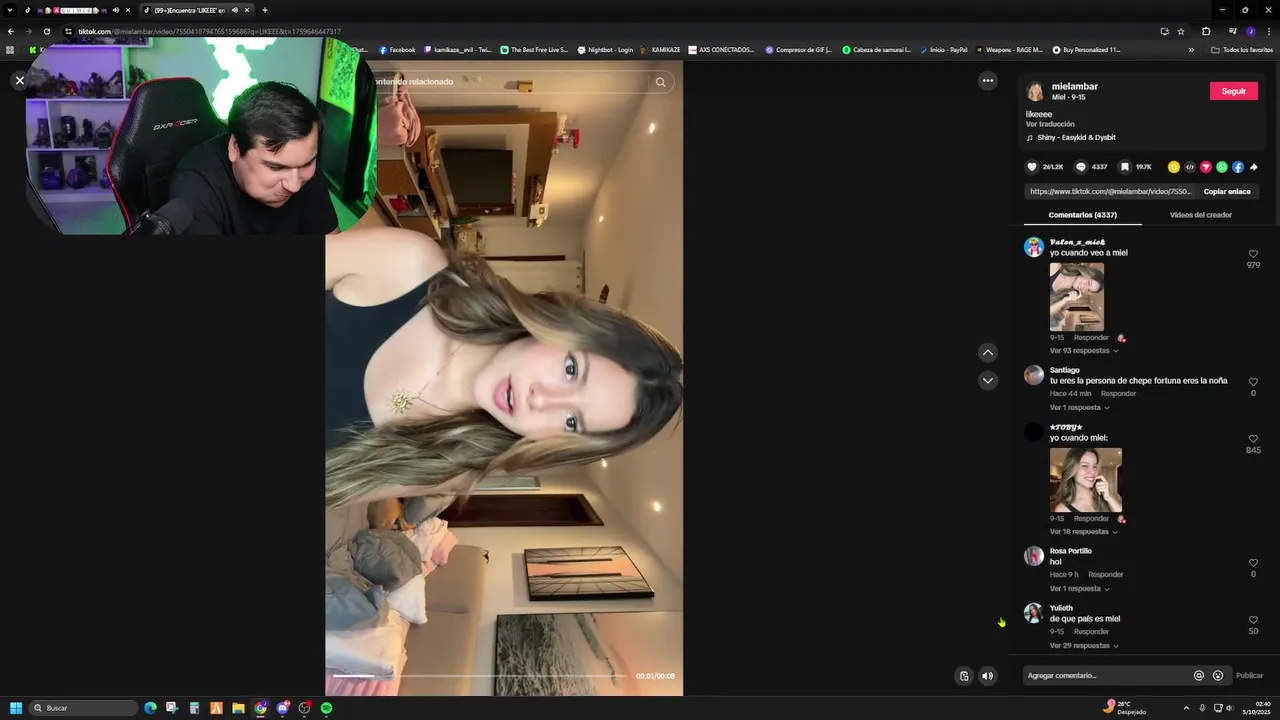Screen dimensions: 1280x720
Task: Insert mention with the @ icon
Action: pyautogui.click(x=1199, y=675)
